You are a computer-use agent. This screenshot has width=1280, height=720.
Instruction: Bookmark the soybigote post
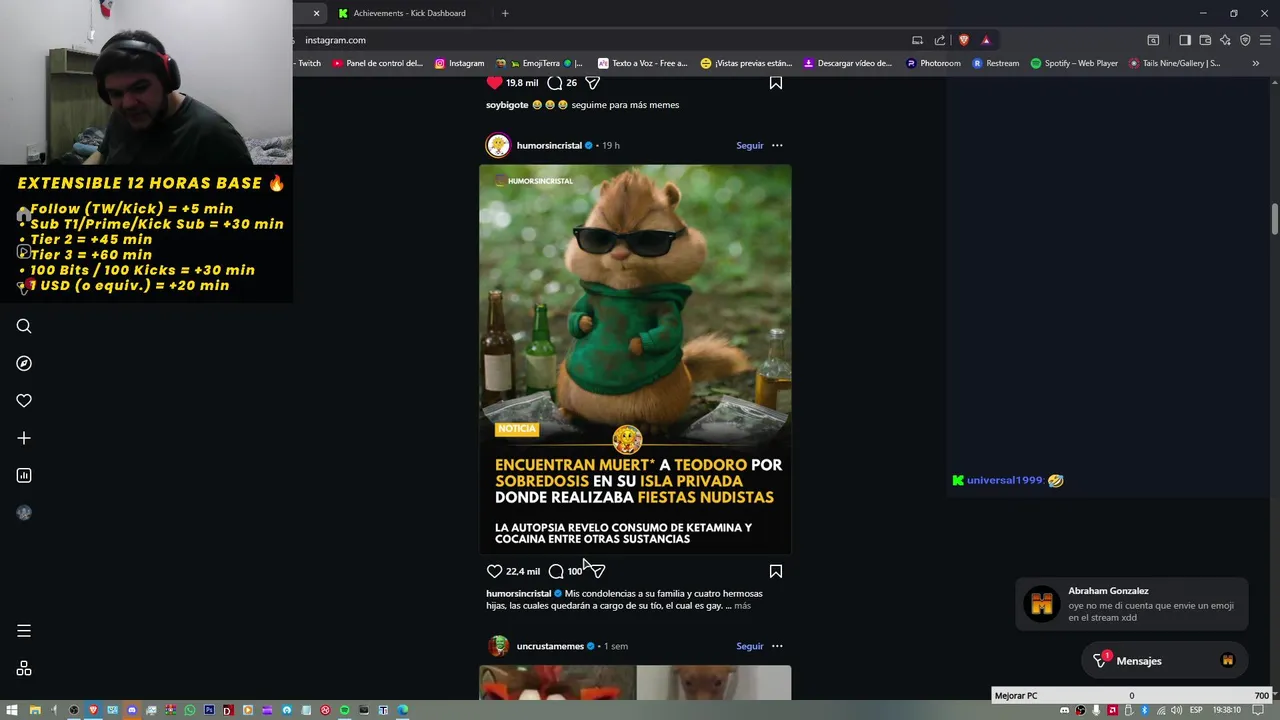[775, 83]
